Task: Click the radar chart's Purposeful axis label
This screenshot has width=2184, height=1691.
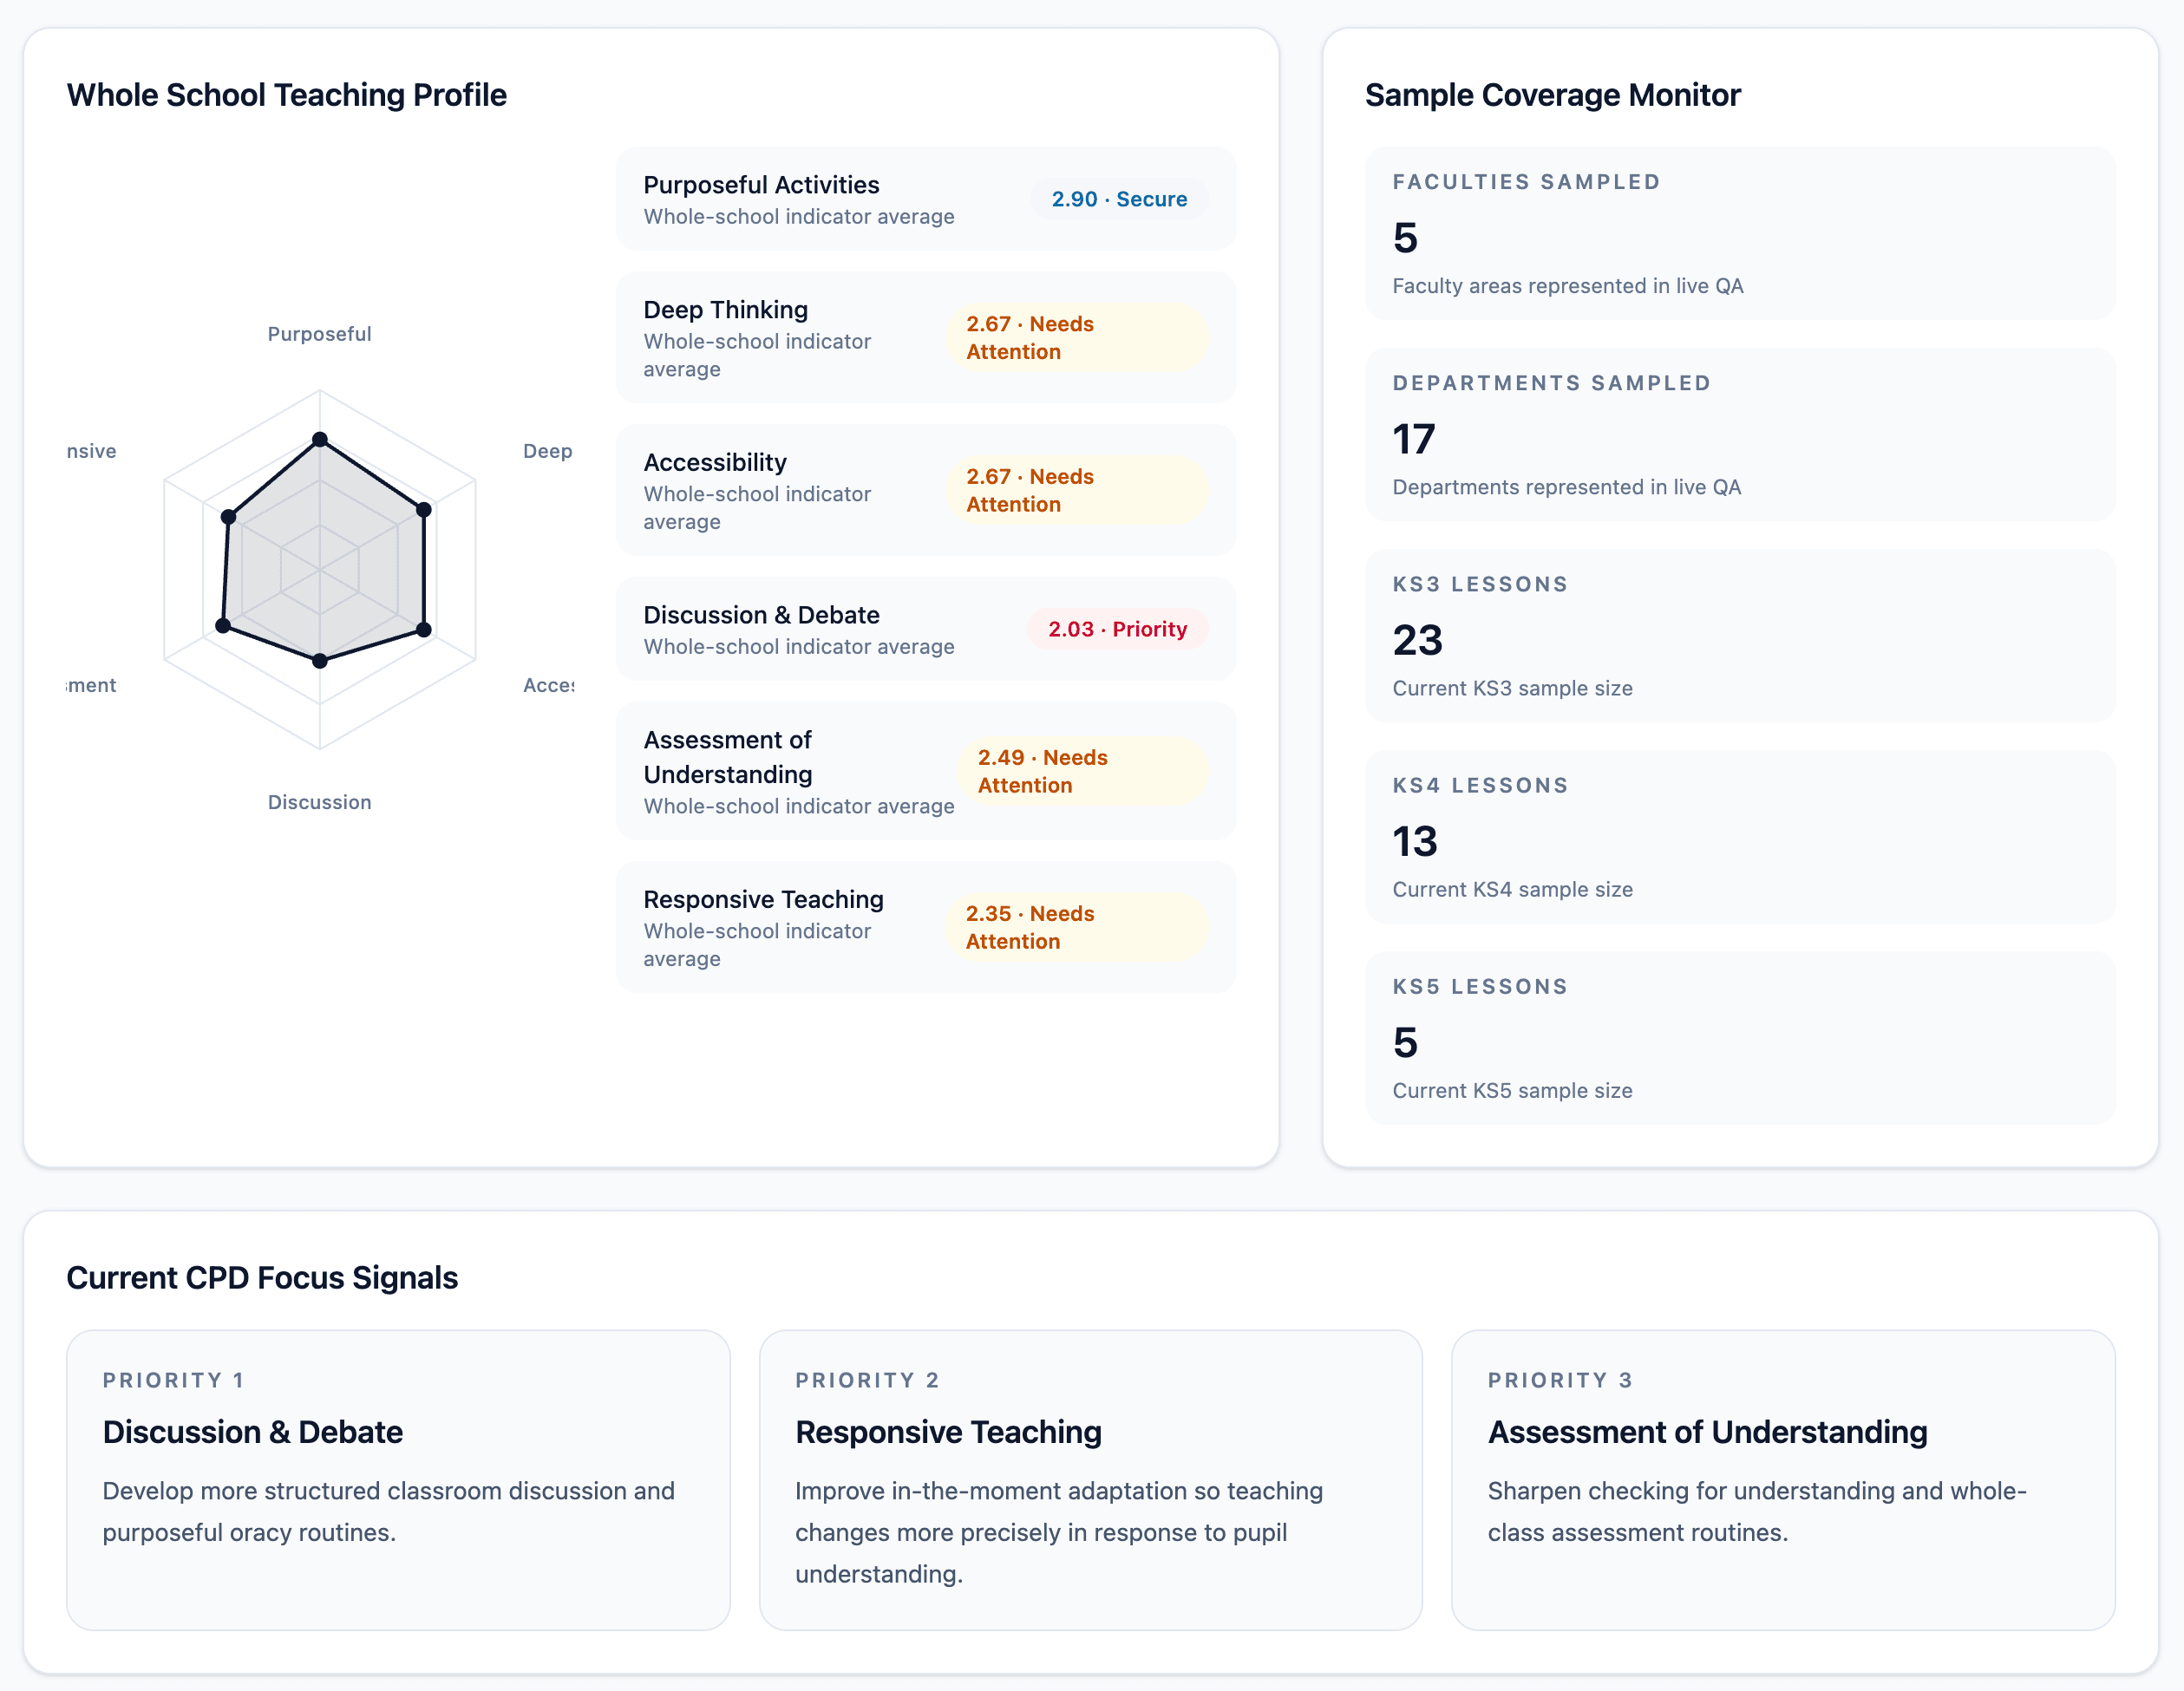Action: pos(319,334)
